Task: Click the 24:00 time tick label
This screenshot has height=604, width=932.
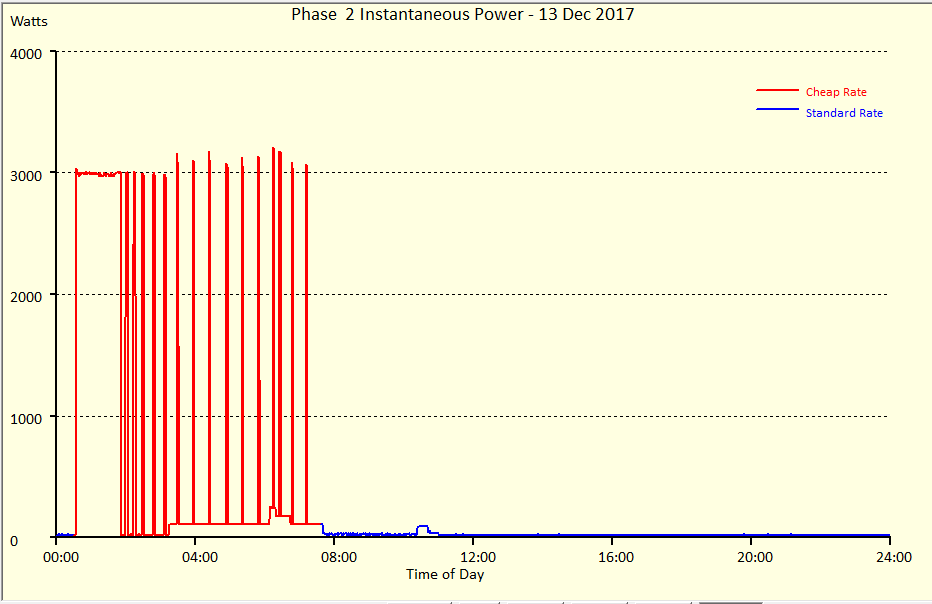Action: pyautogui.click(x=892, y=557)
